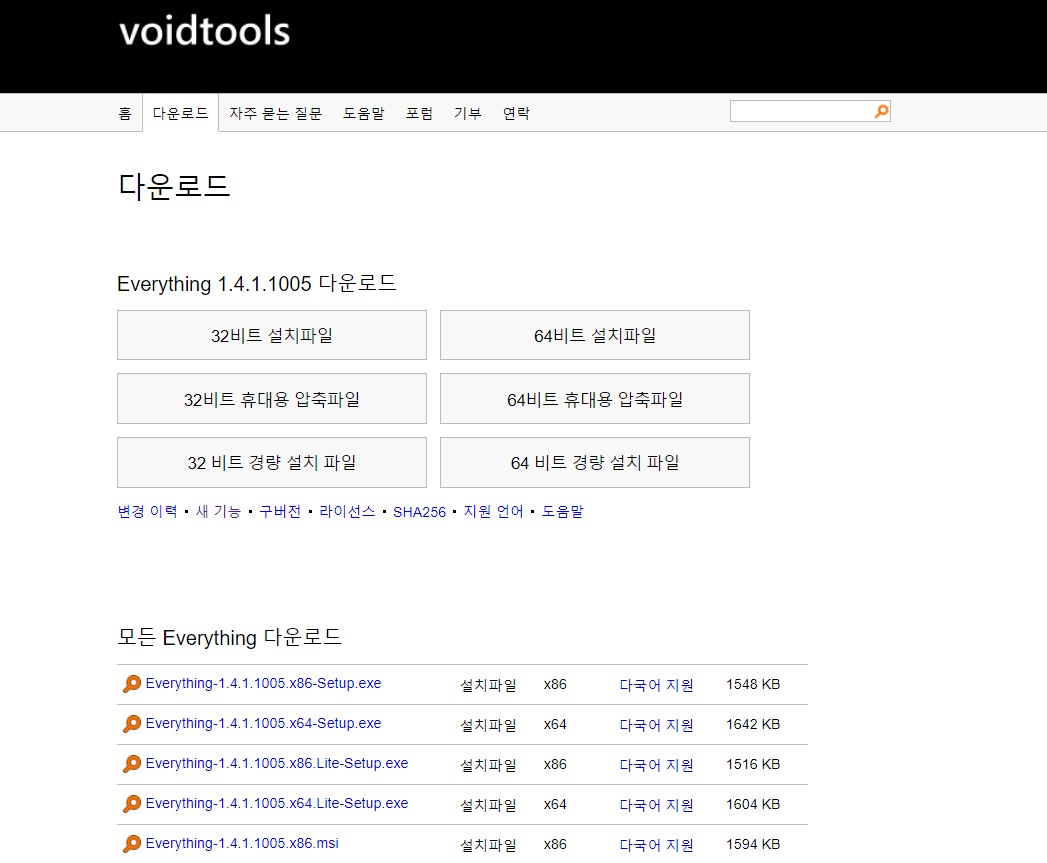This screenshot has width=1047, height=863.
Task: Open the 변경 이력 link
Action: (x=148, y=512)
